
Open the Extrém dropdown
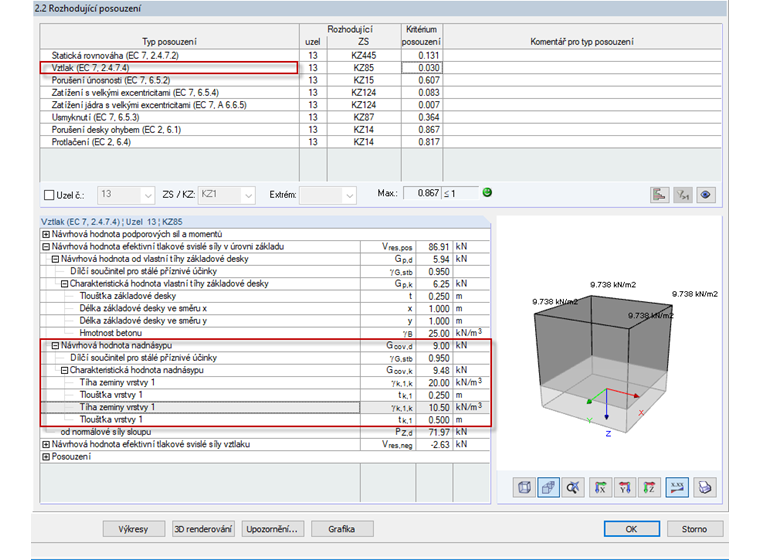coord(328,195)
